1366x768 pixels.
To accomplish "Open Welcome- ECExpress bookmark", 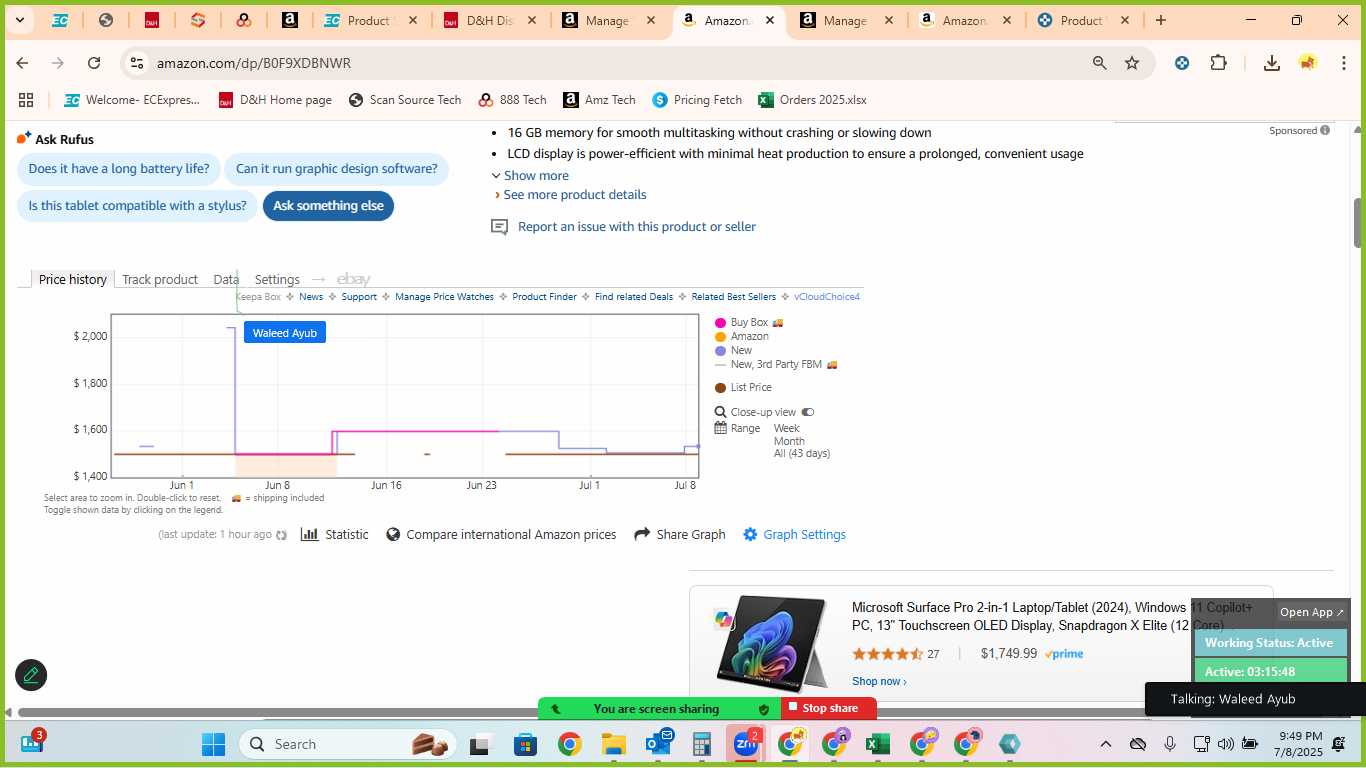I will tap(132, 100).
